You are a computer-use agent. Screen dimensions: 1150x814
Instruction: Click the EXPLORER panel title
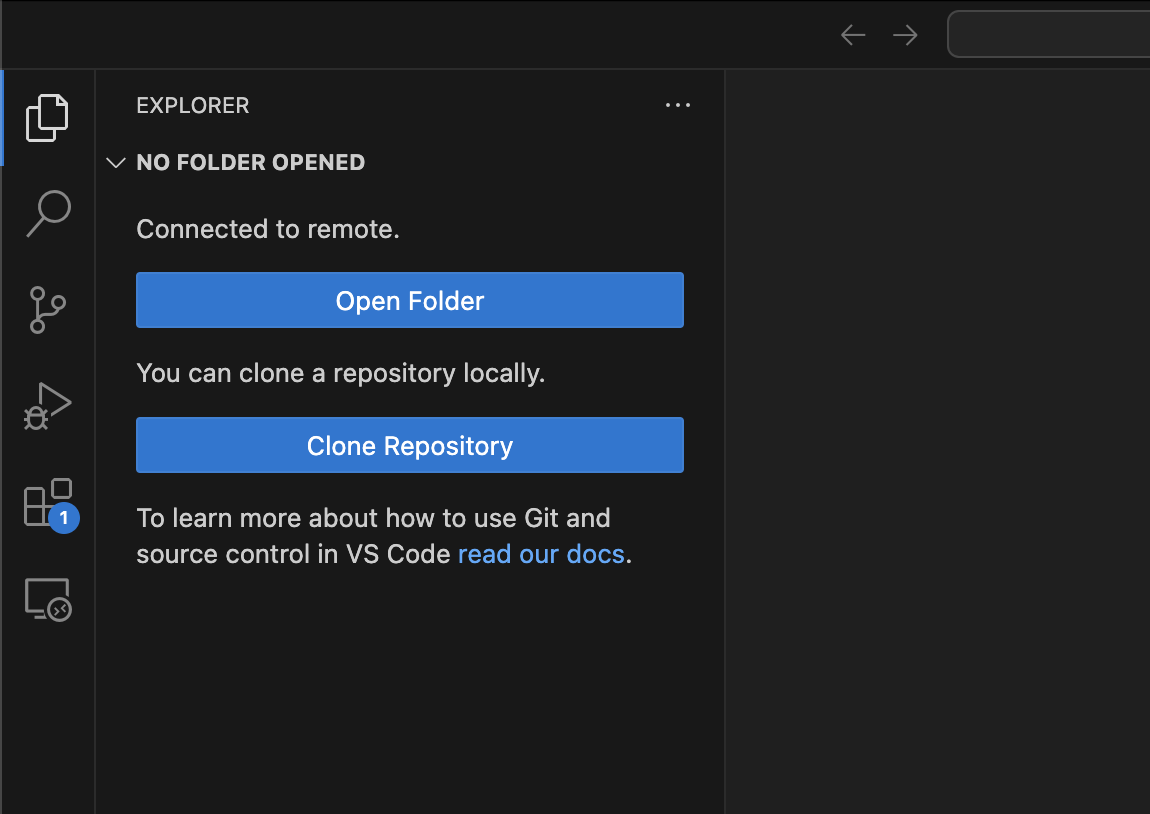pyautogui.click(x=193, y=105)
